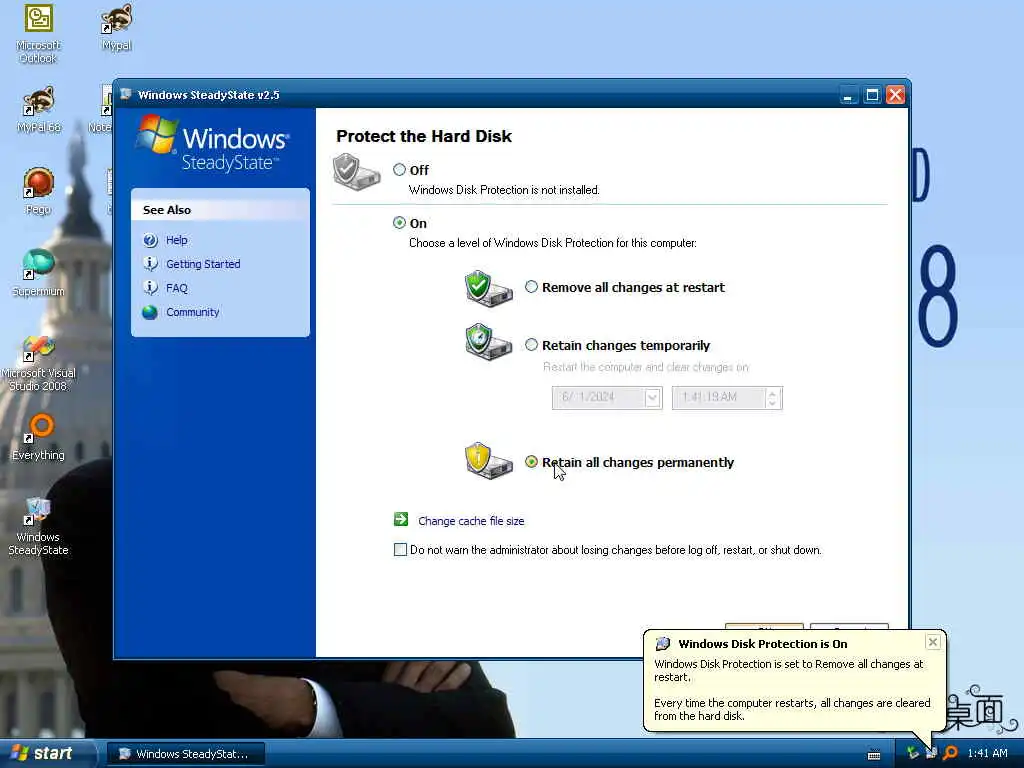This screenshot has width=1024, height=768.
Task: Open Microsoft Outlook desktop icon
Action: (38, 33)
